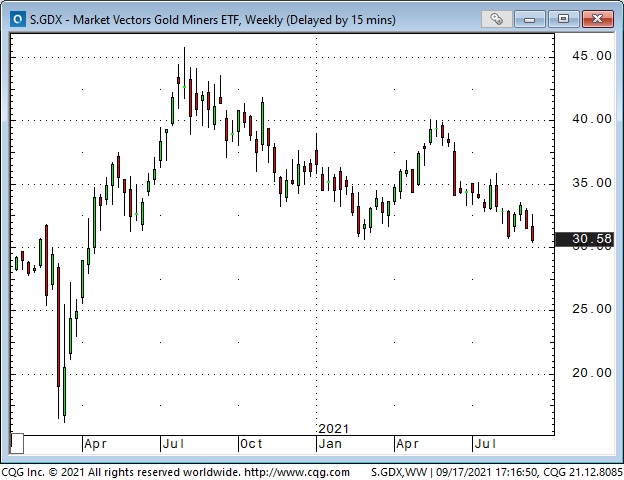Screen dimensions: 624x480
Task: Click the Jan label on time axis
Action: (x=330, y=444)
